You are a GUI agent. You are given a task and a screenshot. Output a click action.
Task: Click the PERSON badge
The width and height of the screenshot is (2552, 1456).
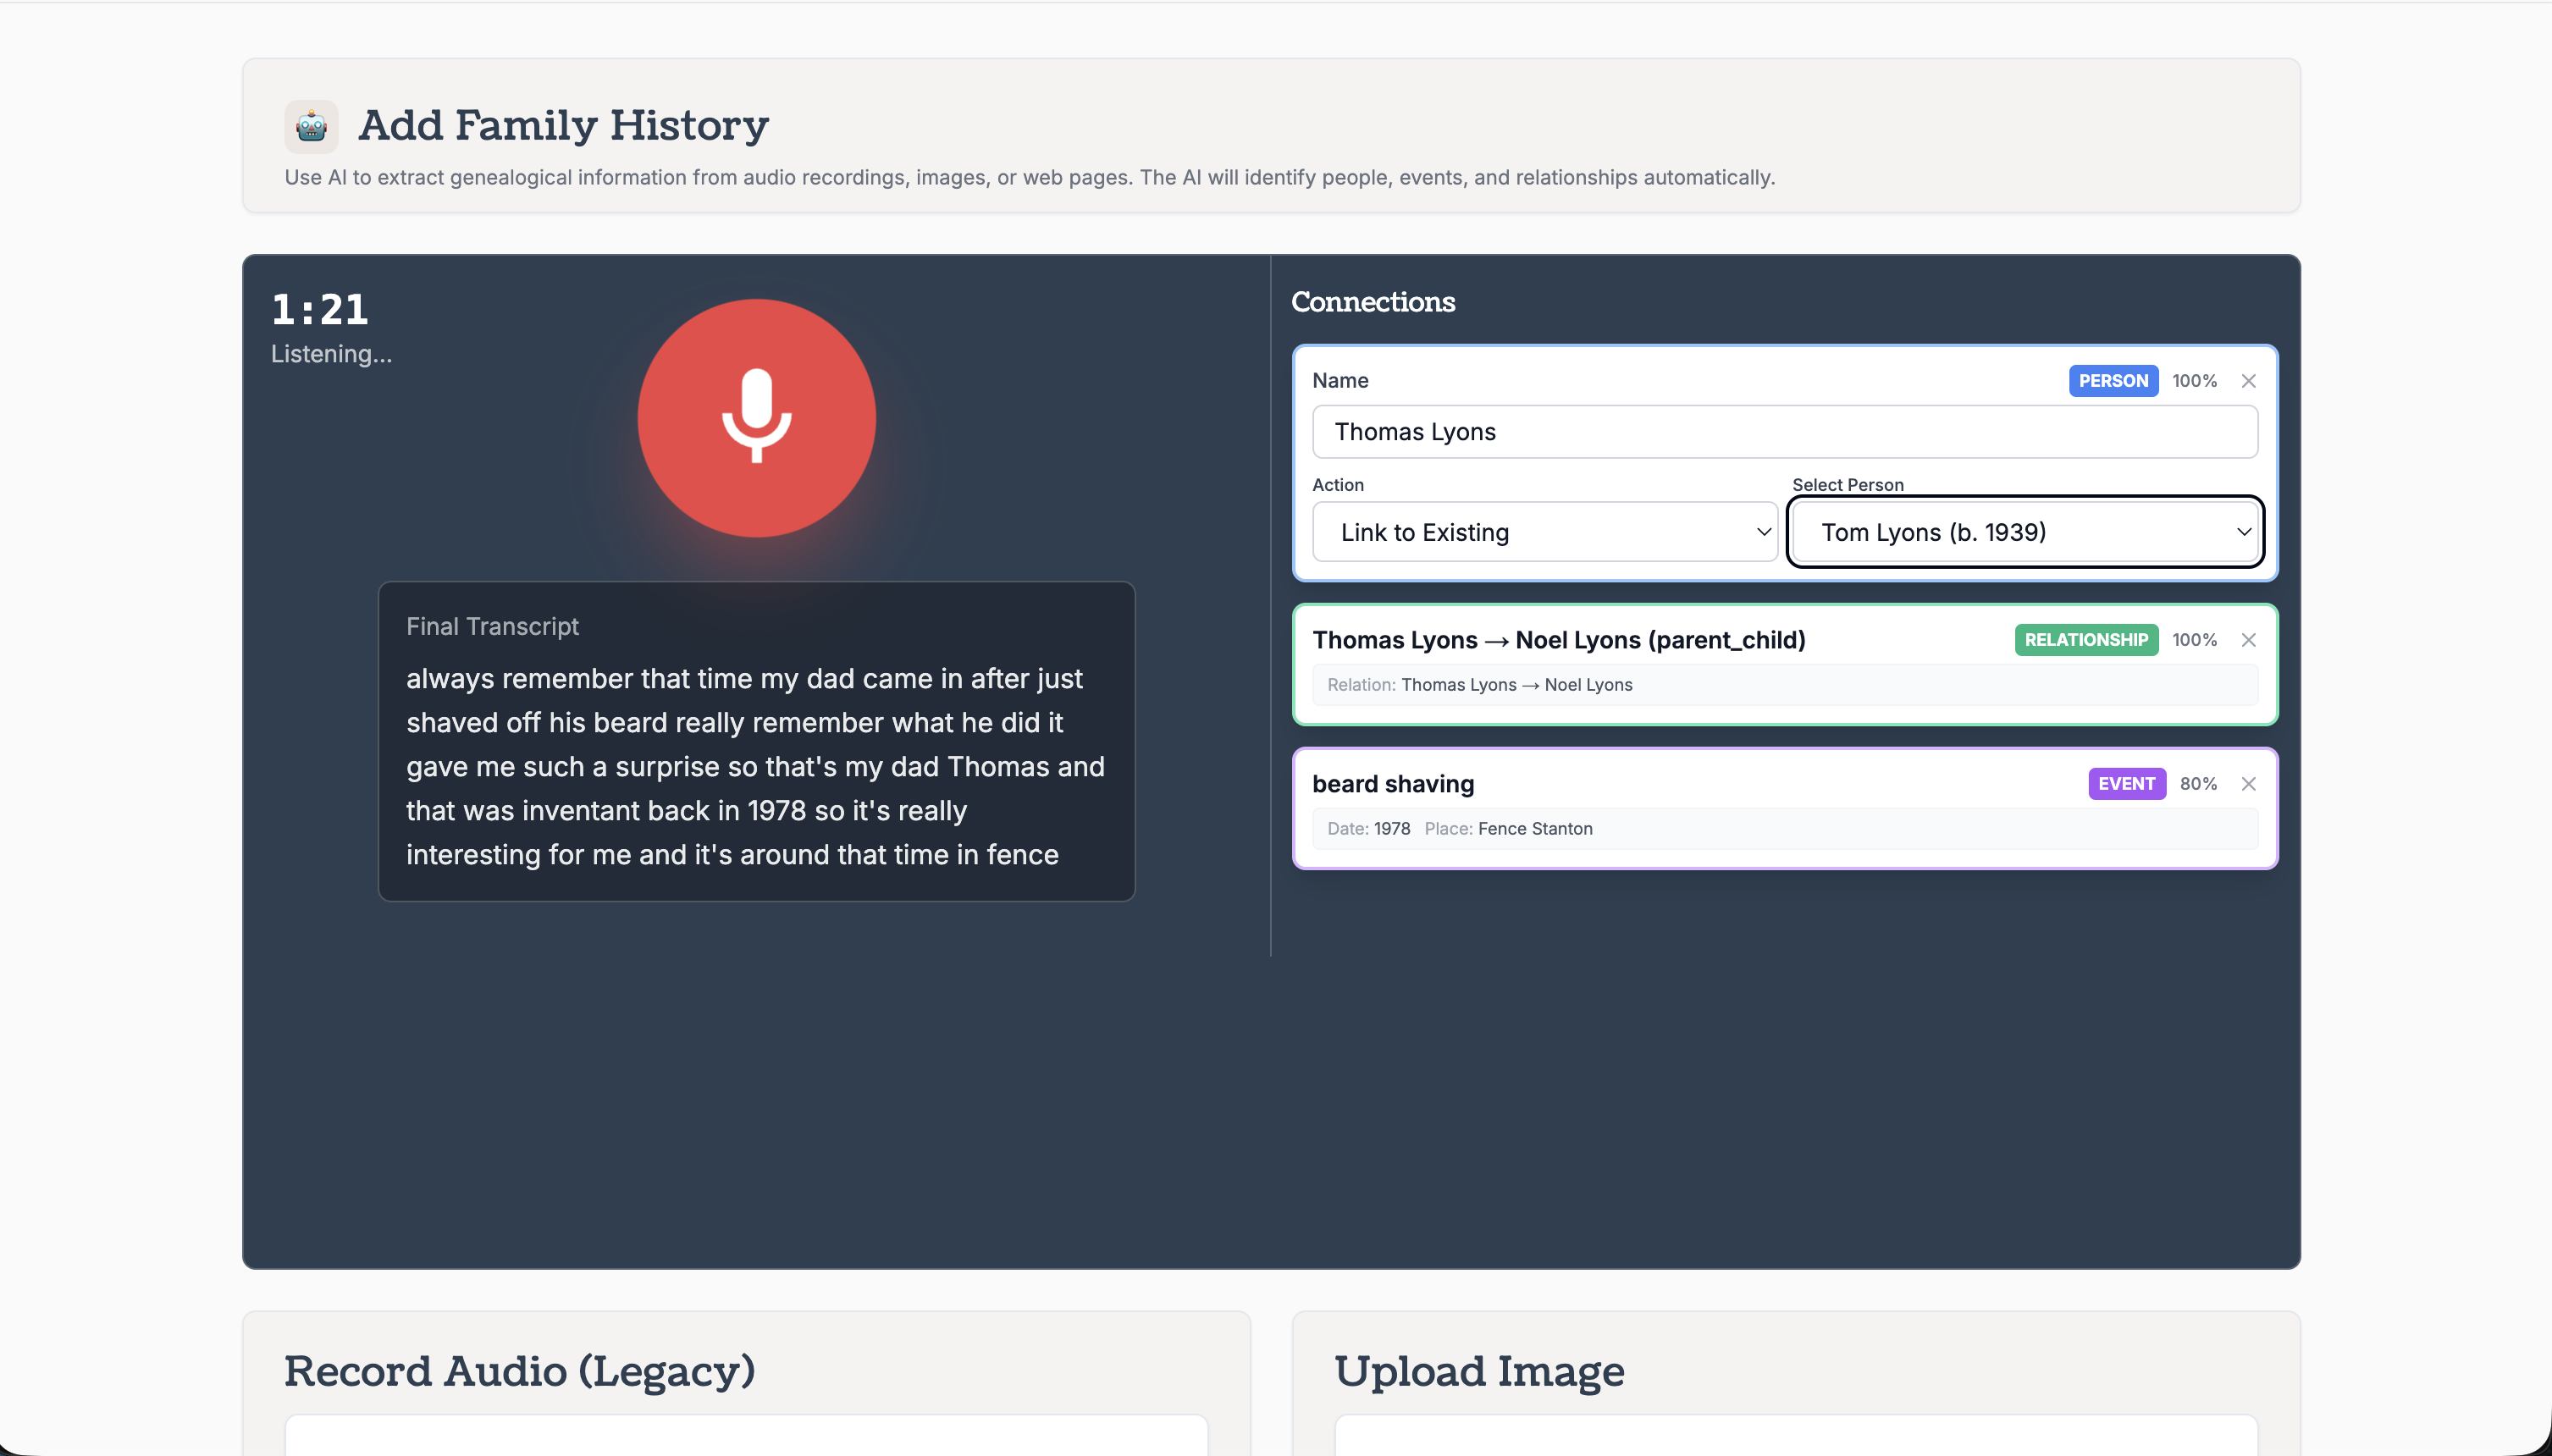click(x=2113, y=381)
